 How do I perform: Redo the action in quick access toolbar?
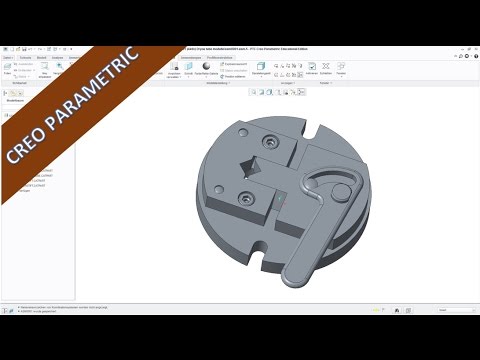click(x=40, y=49)
